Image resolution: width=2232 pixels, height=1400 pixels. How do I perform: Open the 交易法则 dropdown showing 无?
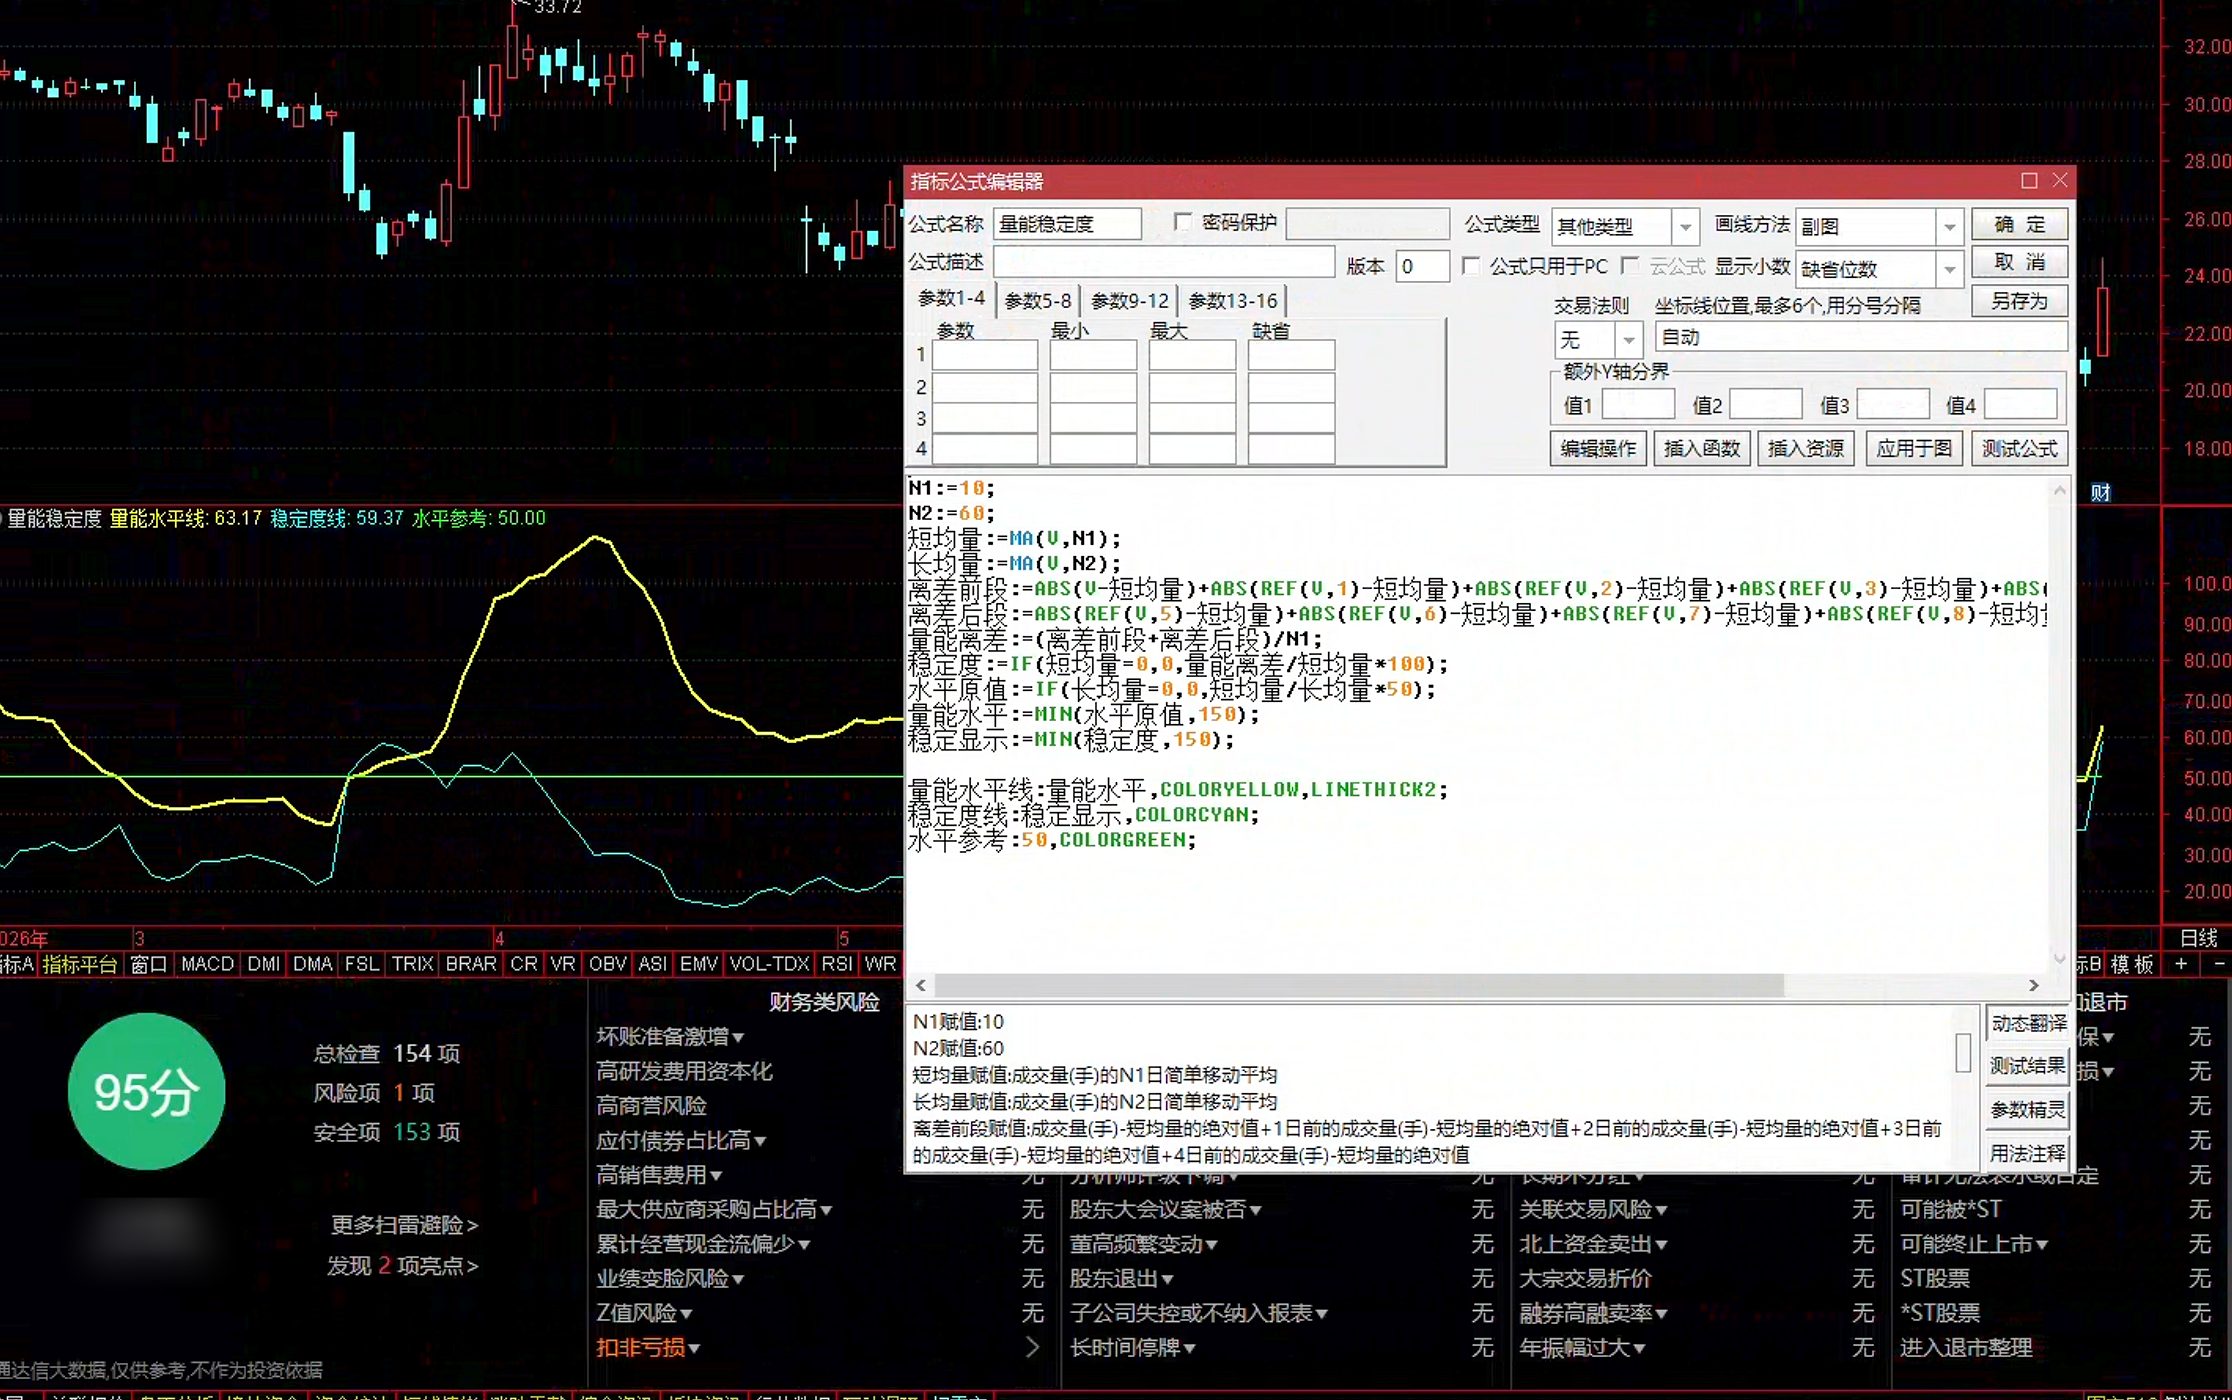pyautogui.click(x=1629, y=340)
